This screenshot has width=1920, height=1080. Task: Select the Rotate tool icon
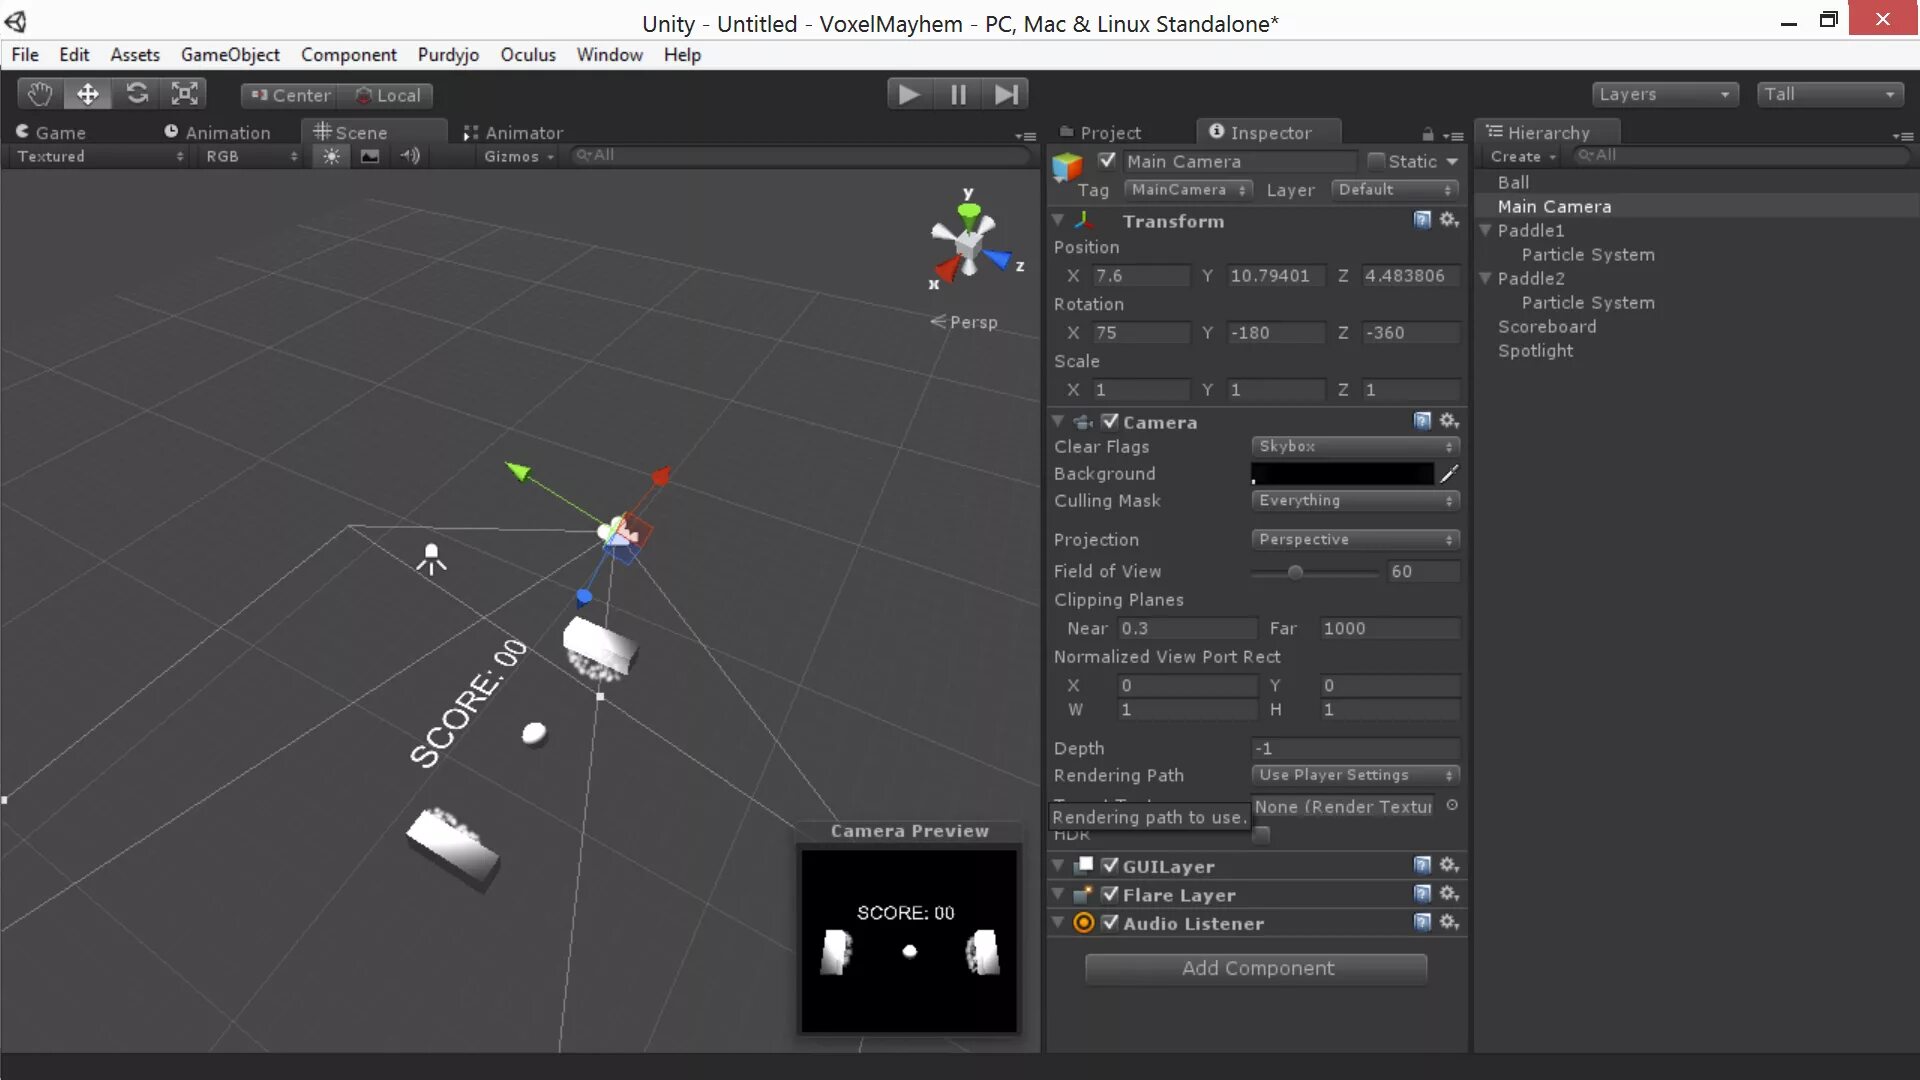pyautogui.click(x=137, y=94)
